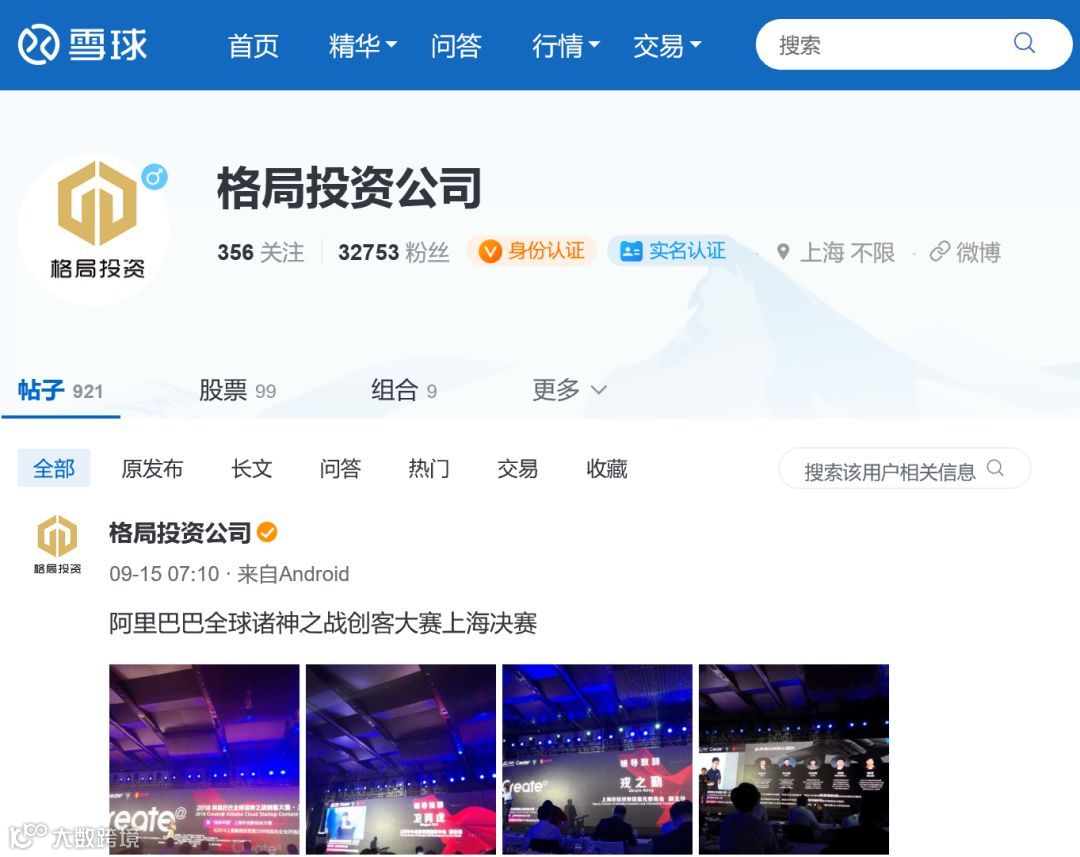The height and width of the screenshot is (857, 1080).
Task: Switch to the 组合 9 tab
Action: click(404, 391)
